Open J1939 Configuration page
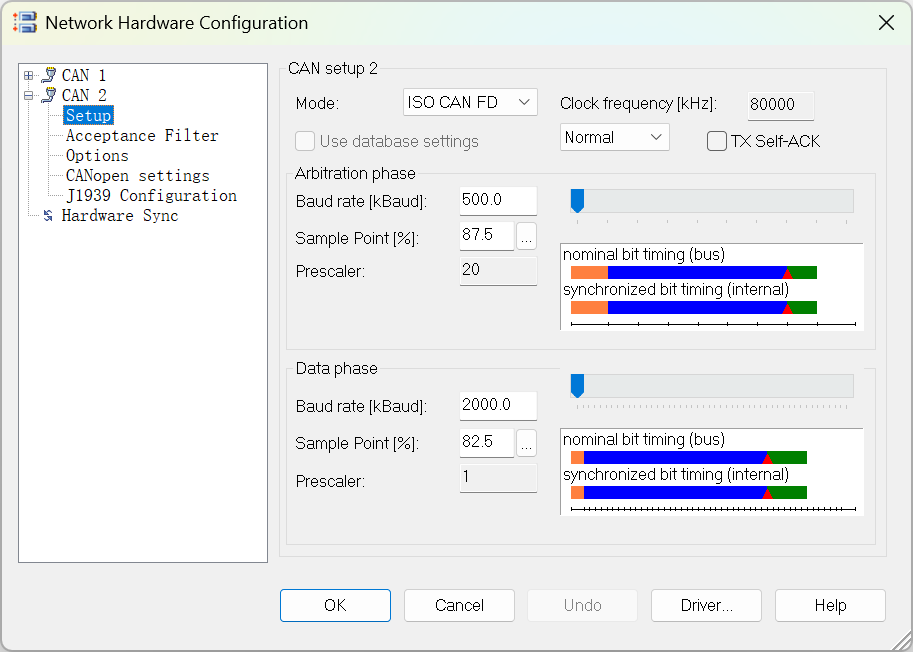Viewport: 913px width, 652px height. click(151, 196)
